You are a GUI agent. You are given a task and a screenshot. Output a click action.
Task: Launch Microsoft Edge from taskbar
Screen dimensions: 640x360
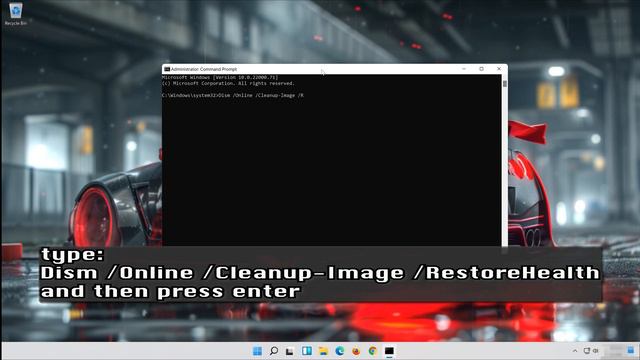[x=339, y=351]
